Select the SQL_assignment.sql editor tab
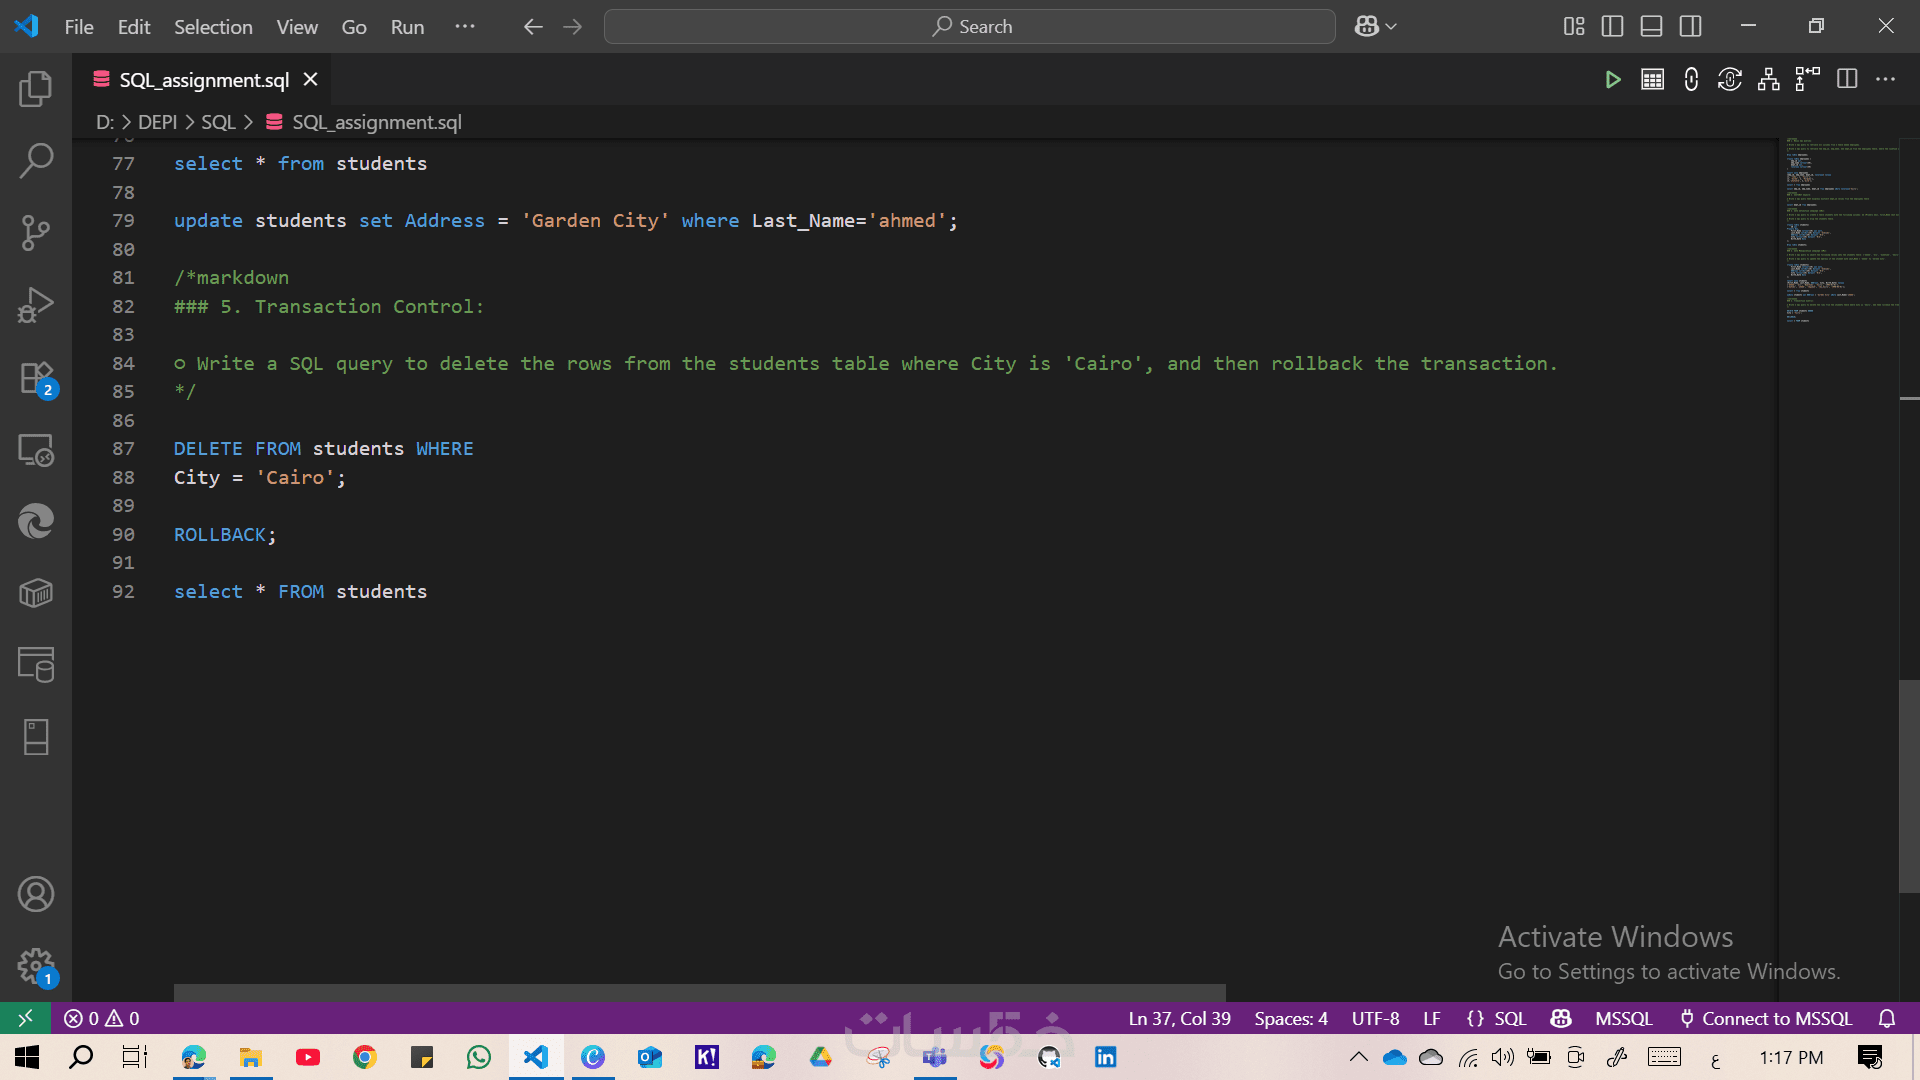The image size is (1920, 1080). 203,80
